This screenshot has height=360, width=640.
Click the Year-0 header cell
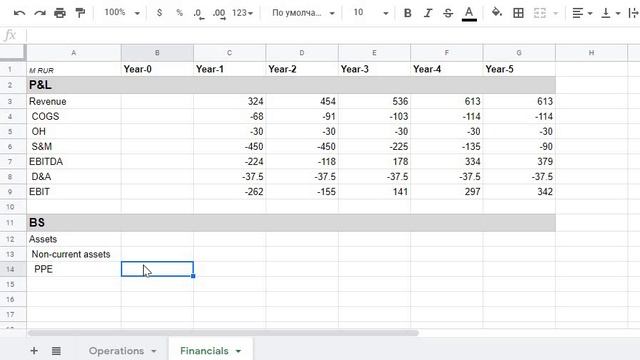click(157, 69)
